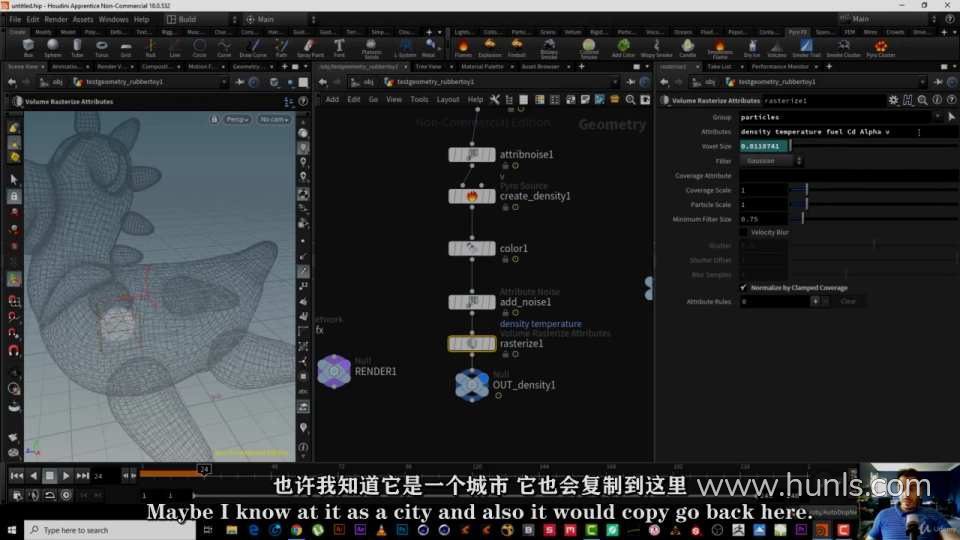Image resolution: width=960 pixels, height=540 pixels.
Task: Select the Tube shelf tool
Action: 77,47
